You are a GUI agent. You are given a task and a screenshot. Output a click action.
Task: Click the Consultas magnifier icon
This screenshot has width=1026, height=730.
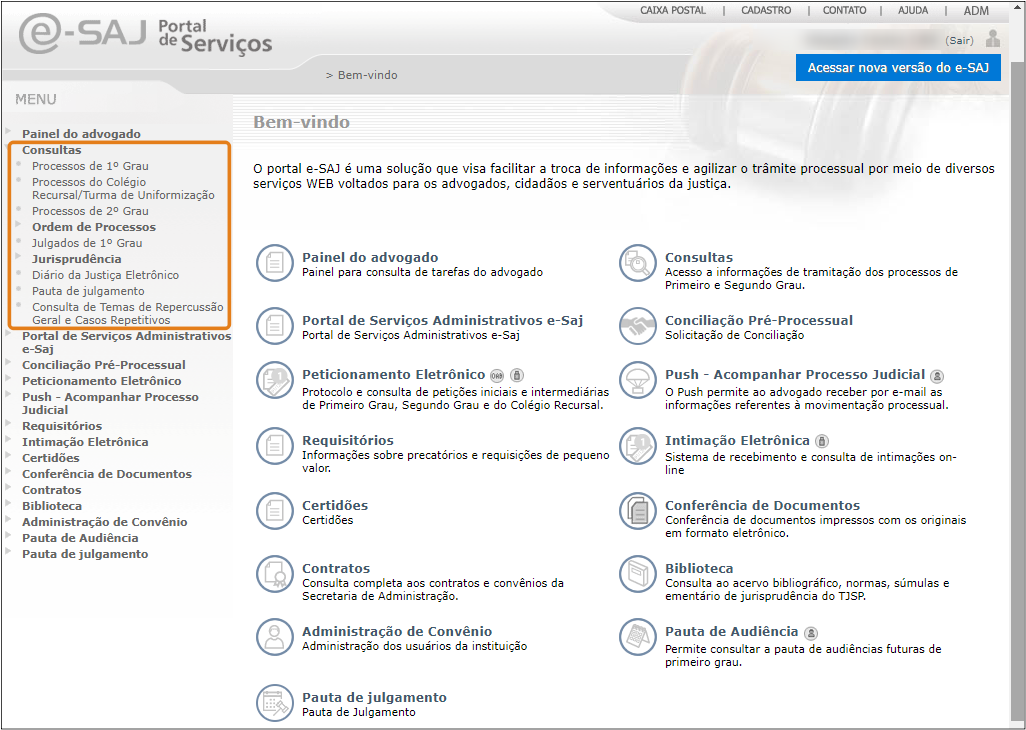tap(635, 263)
